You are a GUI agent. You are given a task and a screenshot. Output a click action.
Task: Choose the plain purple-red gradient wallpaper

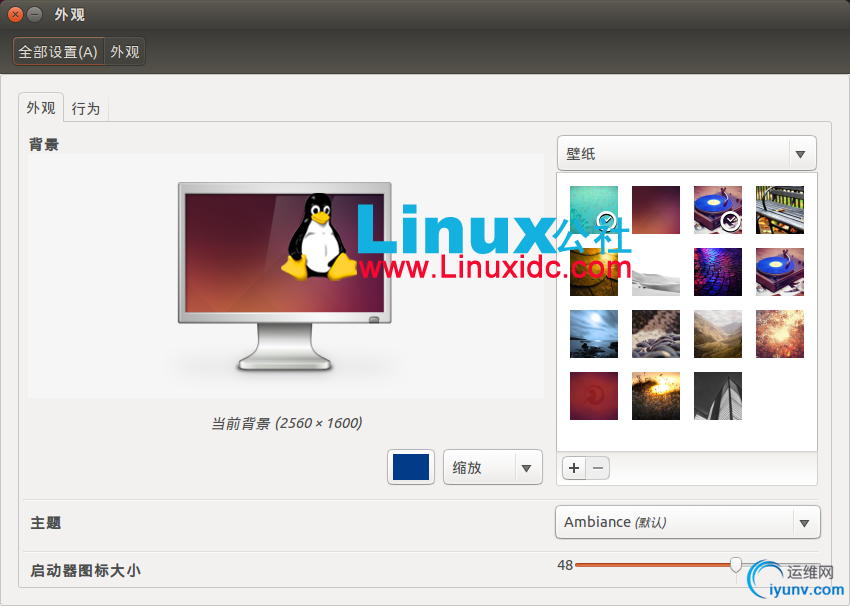[x=655, y=210]
